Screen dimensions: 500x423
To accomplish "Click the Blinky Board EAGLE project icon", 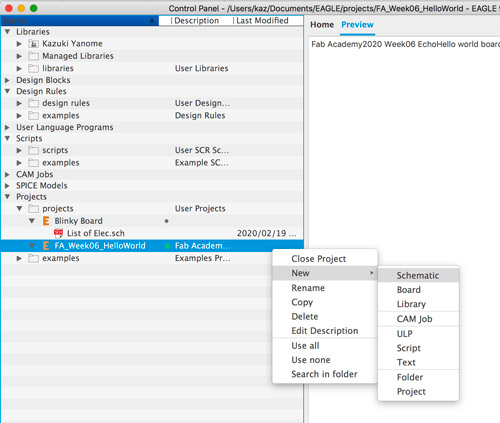I will pos(46,221).
